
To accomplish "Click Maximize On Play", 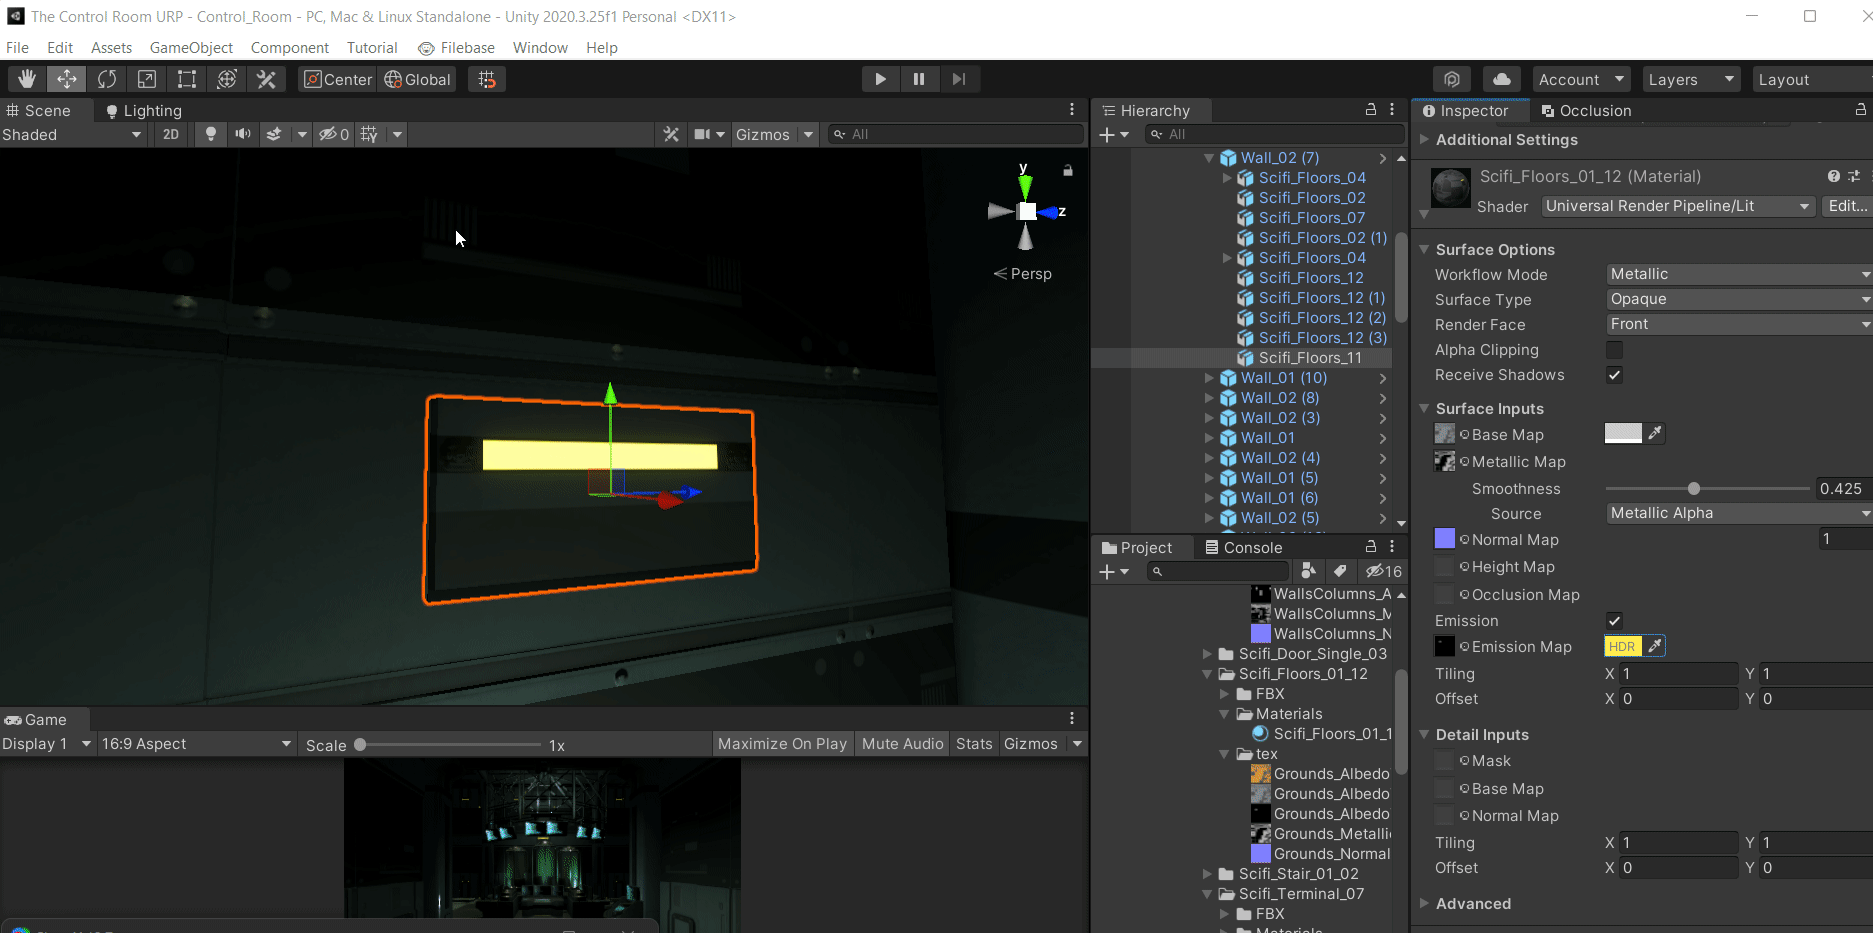I will click(x=782, y=743).
